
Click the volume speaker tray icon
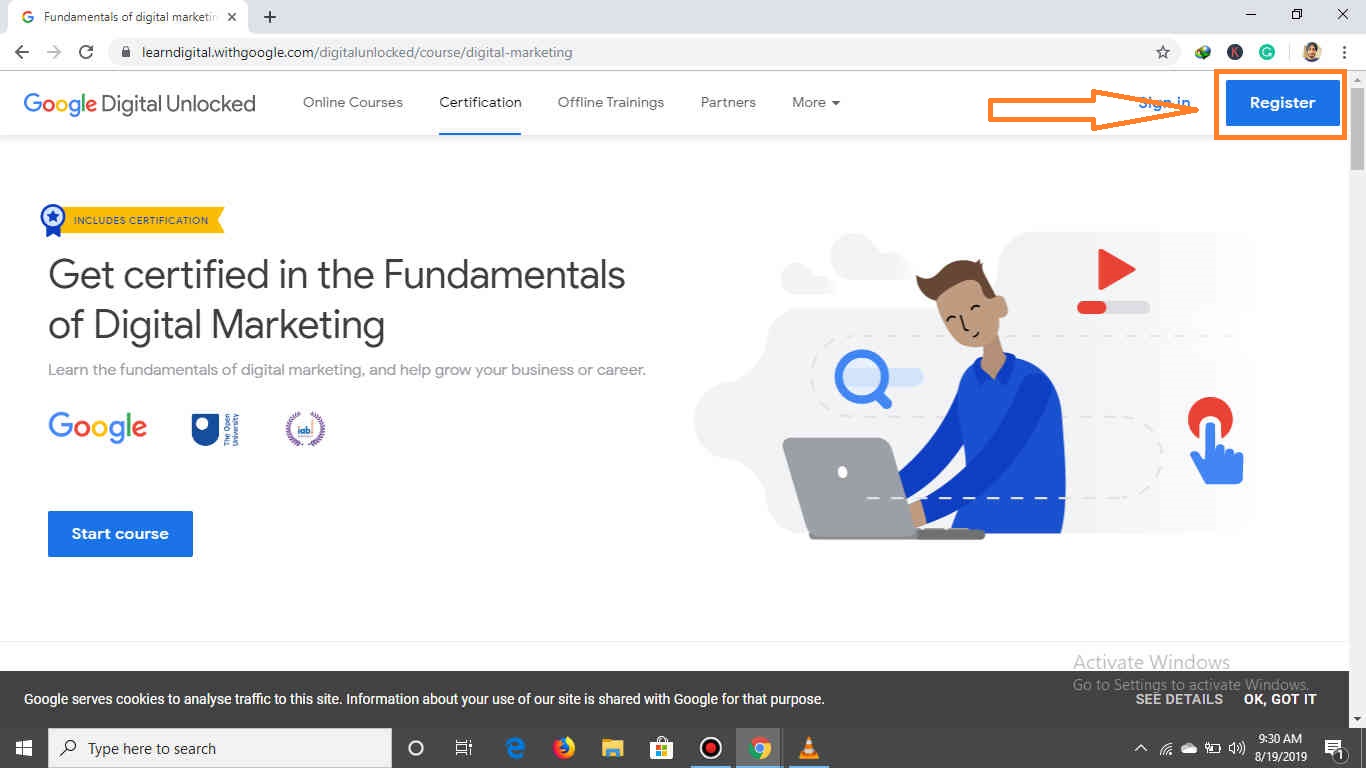[x=1236, y=748]
